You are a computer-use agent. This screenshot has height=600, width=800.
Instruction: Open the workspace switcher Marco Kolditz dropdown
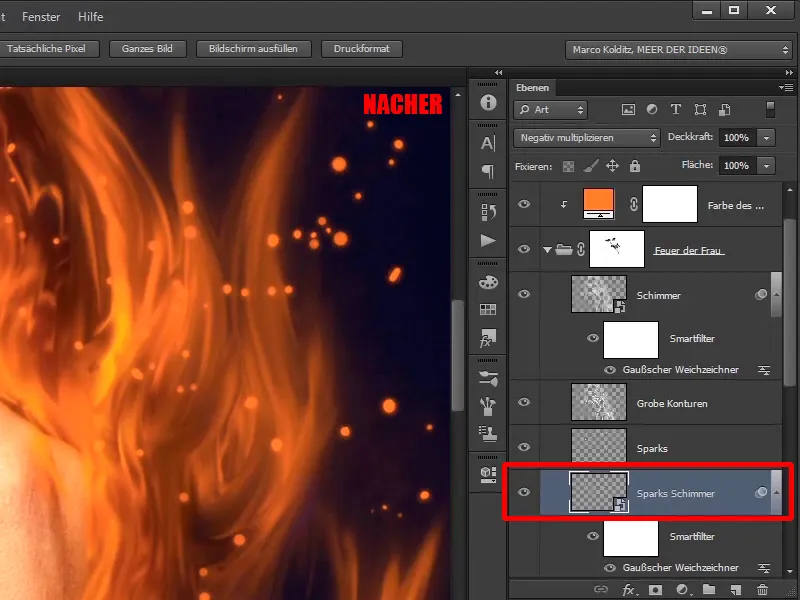[679, 50]
